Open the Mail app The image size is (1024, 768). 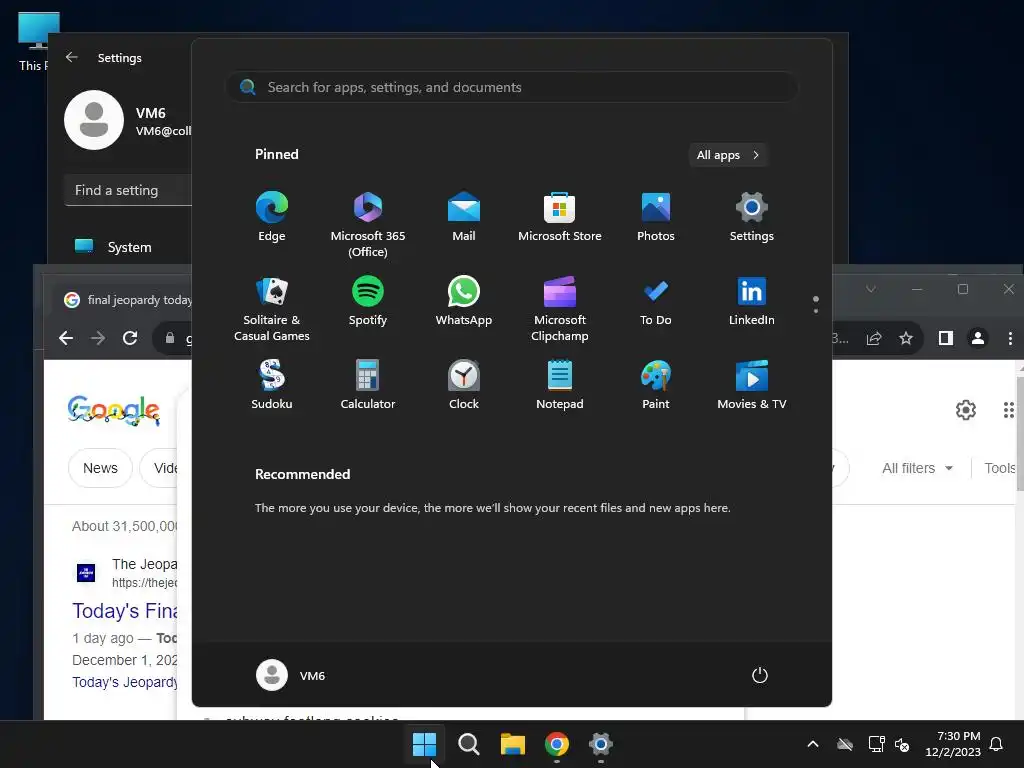pos(464,217)
